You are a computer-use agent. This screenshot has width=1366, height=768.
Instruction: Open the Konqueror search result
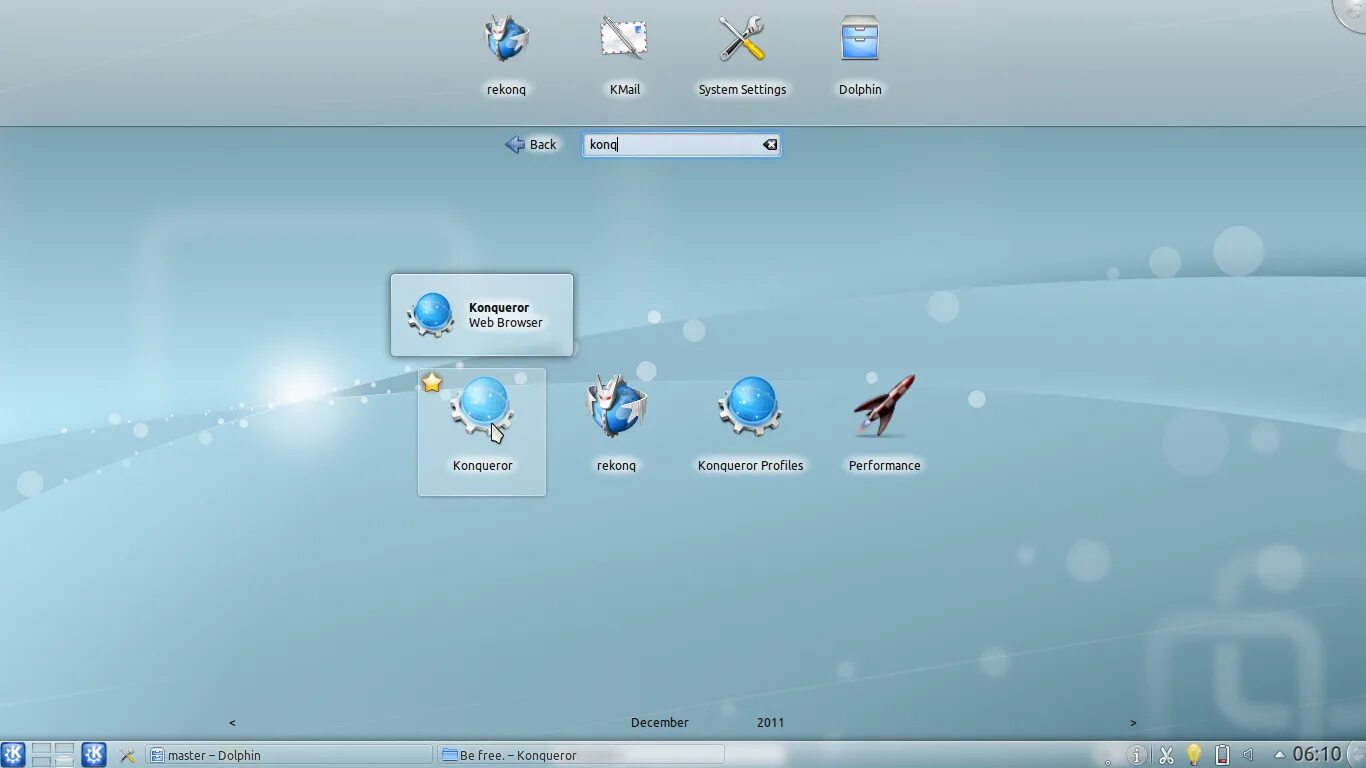coord(482,432)
